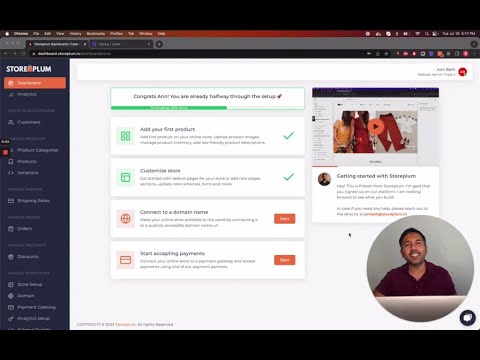480x360 pixels.
Task: Click the Customers people icon
Action: click(11, 122)
